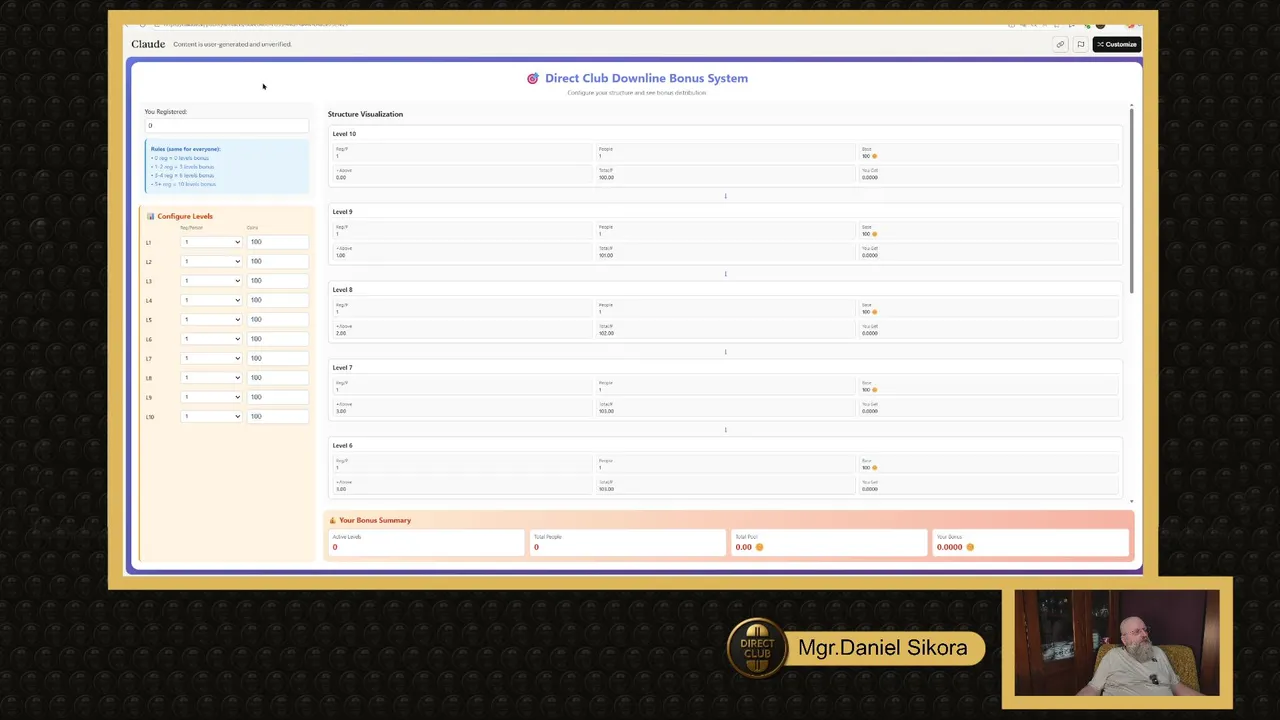
Task: Click the Direct Club logo badge
Action: (x=757, y=648)
